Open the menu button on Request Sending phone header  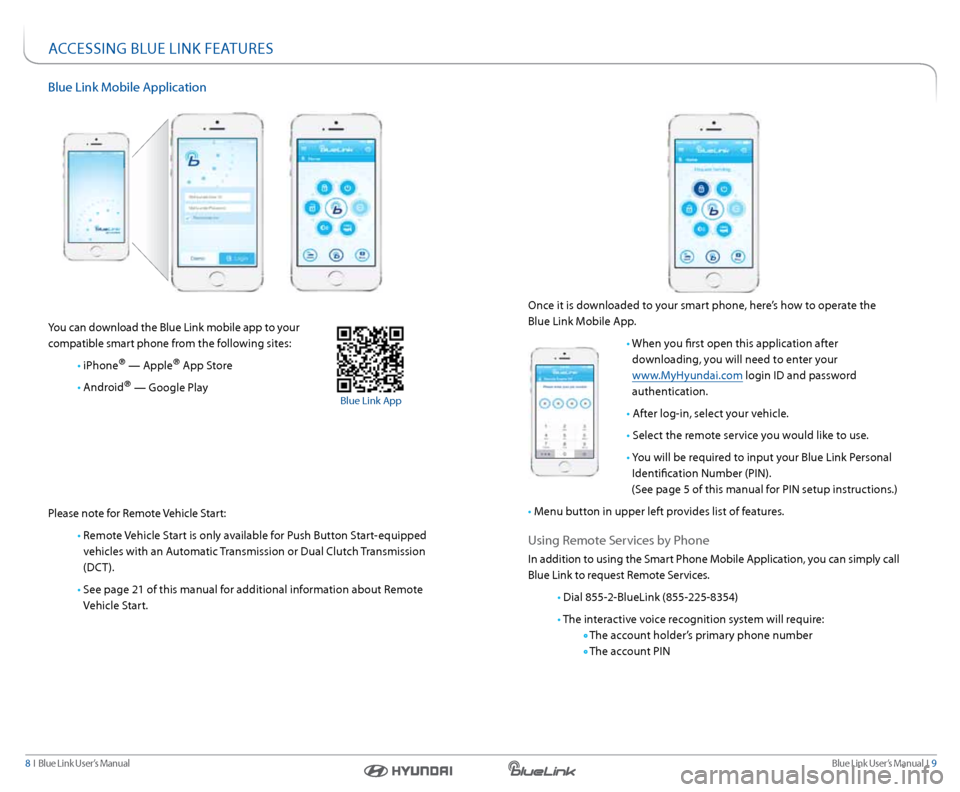click(681, 149)
